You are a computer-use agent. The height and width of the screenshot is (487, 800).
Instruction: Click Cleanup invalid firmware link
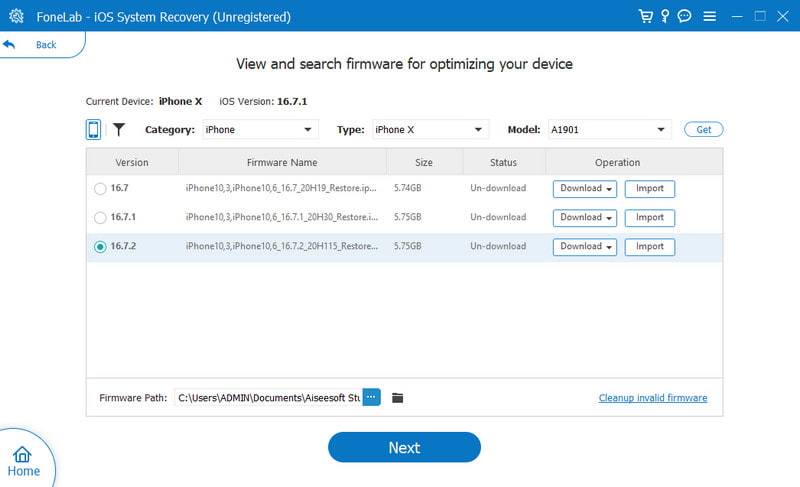coord(653,398)
